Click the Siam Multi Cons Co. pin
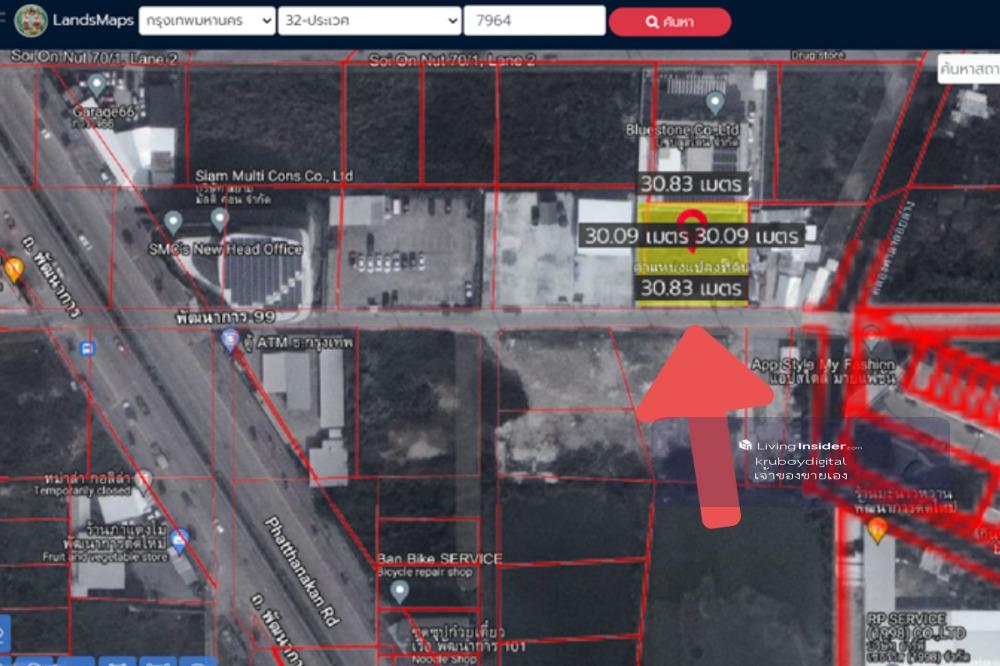This screenshot has height=666, width=1000. coord(220,217)
